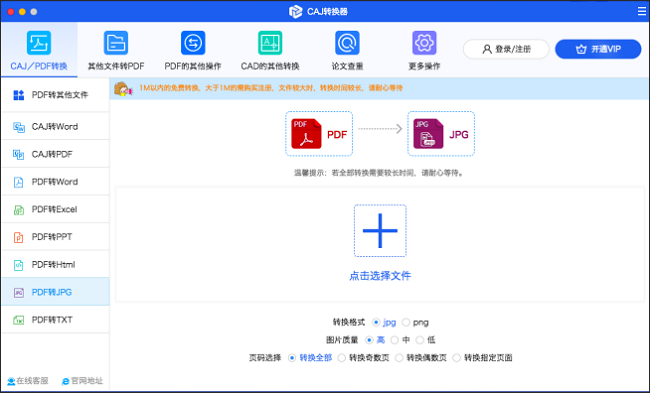Open the CAD的其他转换 icon
Screen dimensions: 650x393
click(270, 42)
